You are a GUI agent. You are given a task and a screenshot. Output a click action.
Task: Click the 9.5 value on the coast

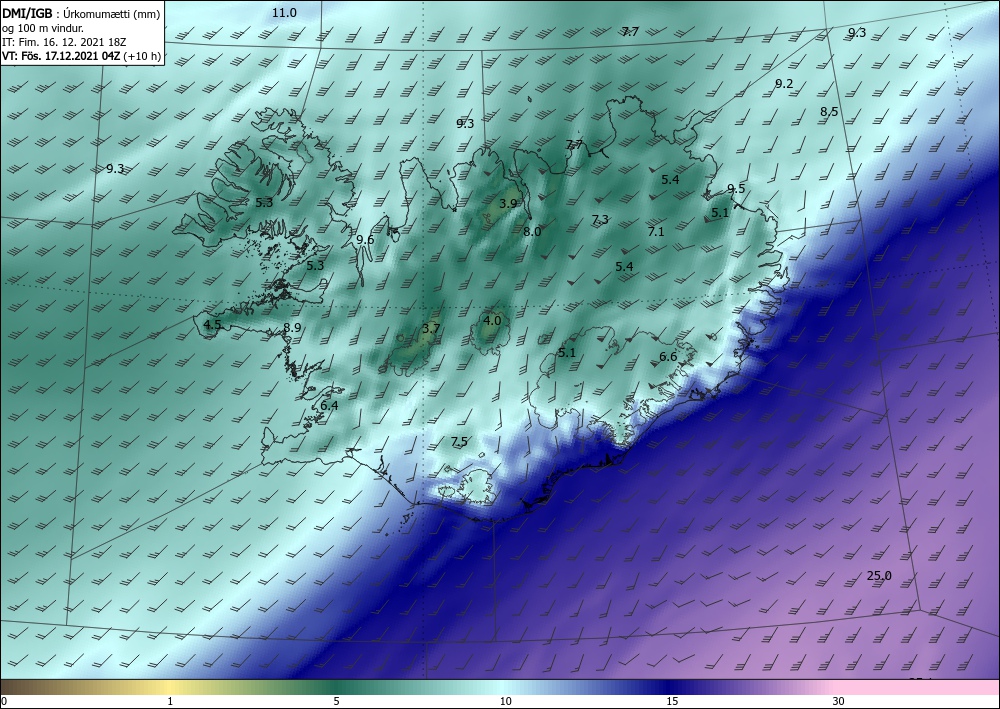tap(736, 188)
